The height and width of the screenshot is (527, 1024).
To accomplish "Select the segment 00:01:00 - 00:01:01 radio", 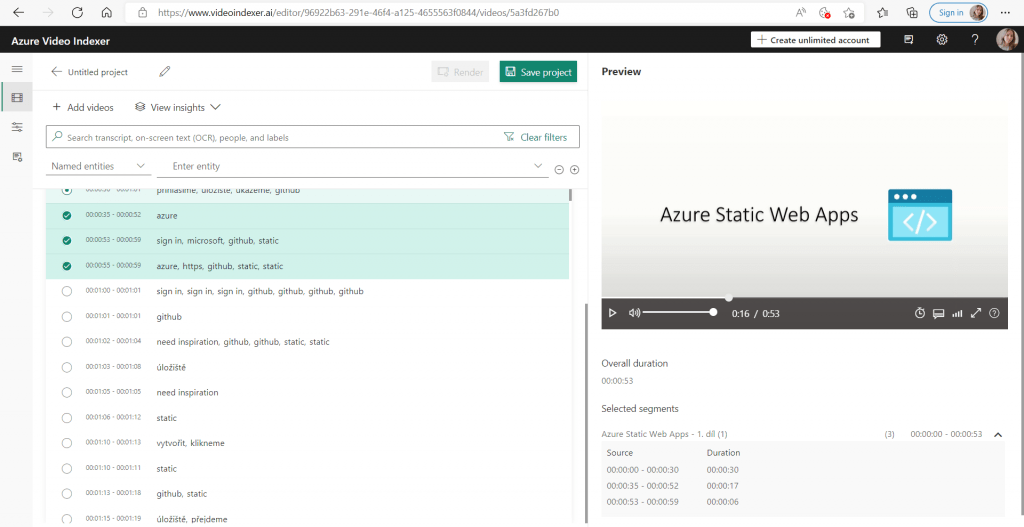I will [67, 291].
